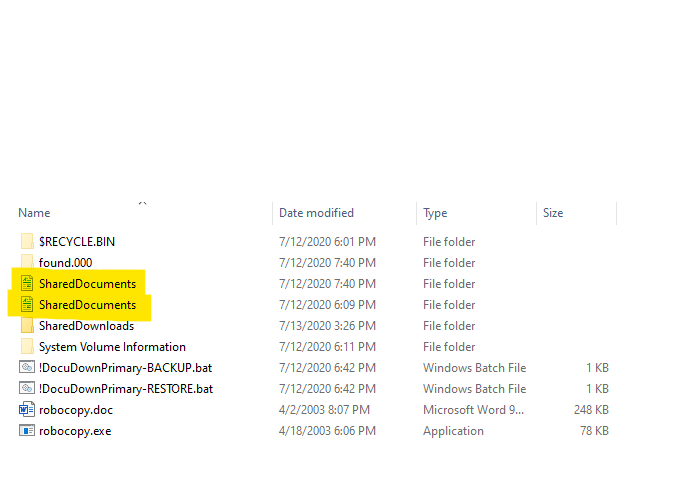Select the $RECYCLE.BIN folder icon
This screenshot has height=503, width=673.
coord(27,242)
